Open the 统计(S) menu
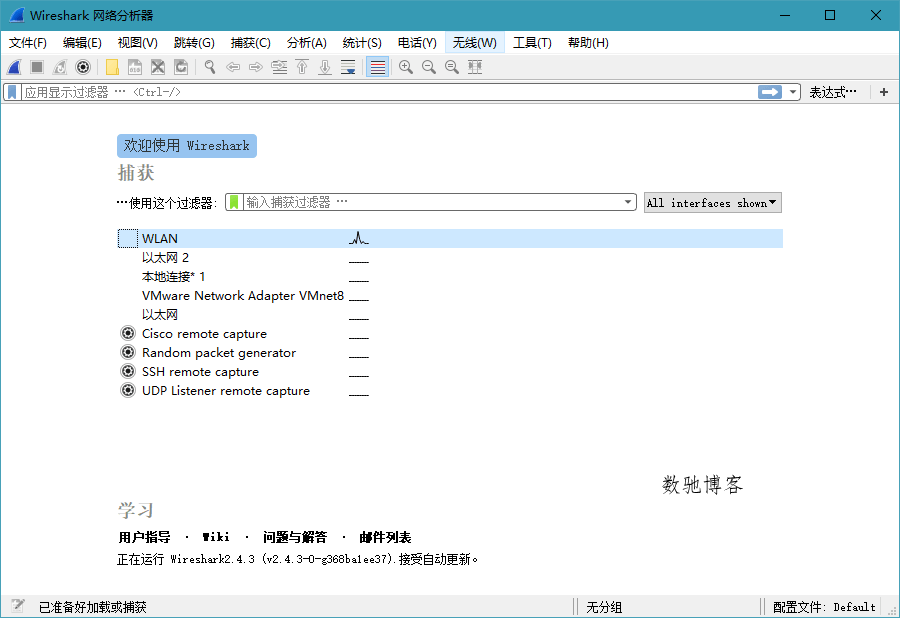 pos(362,42)
